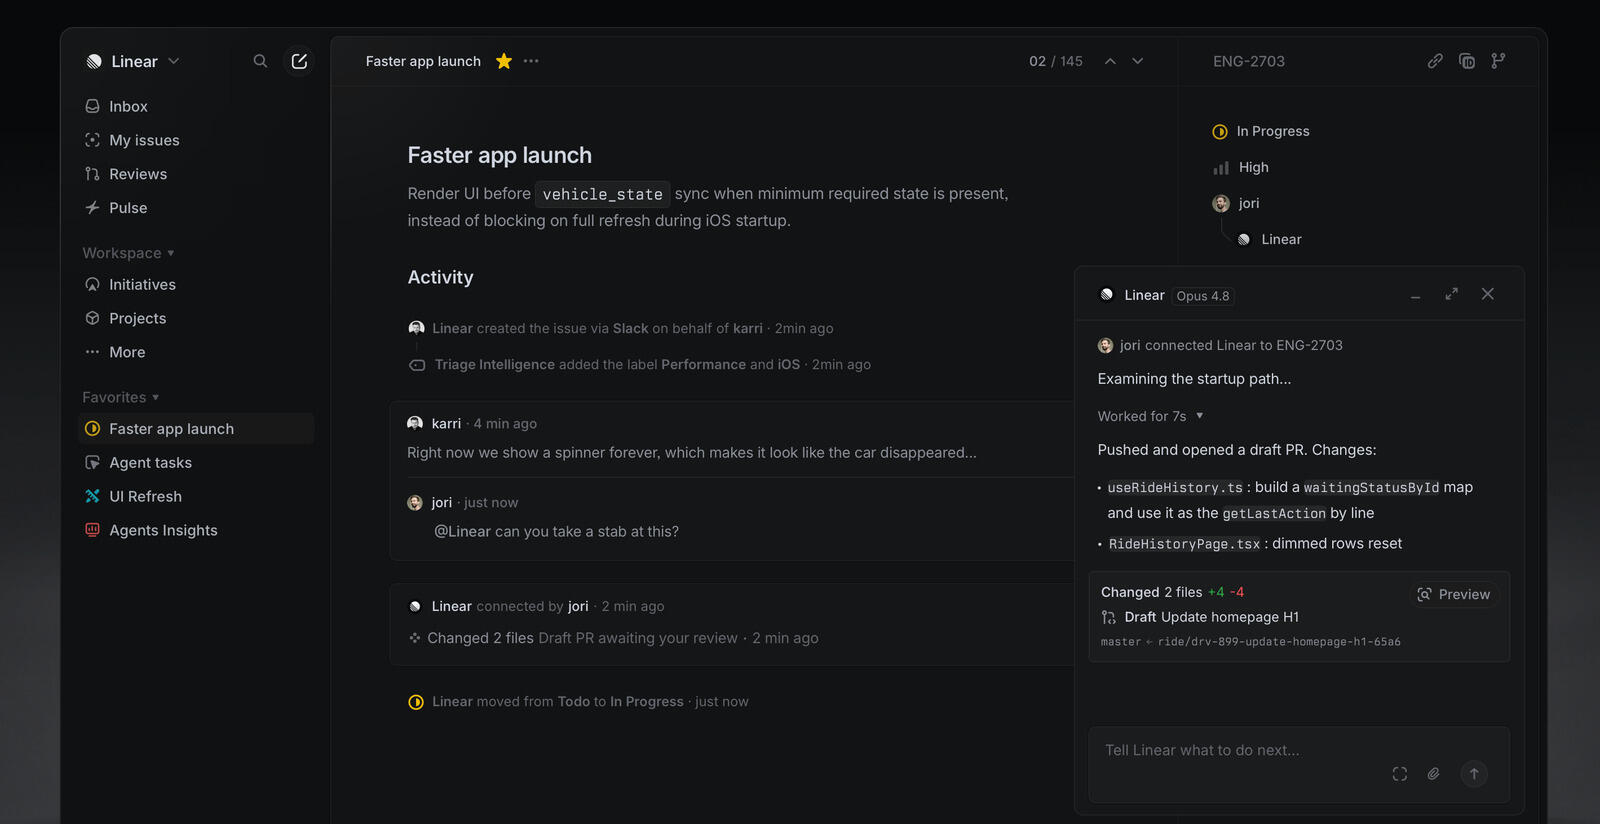Image resolution: width=1600 pixels, height=824 pixels.
Task: Click the Preview button
Action: 1454,594
